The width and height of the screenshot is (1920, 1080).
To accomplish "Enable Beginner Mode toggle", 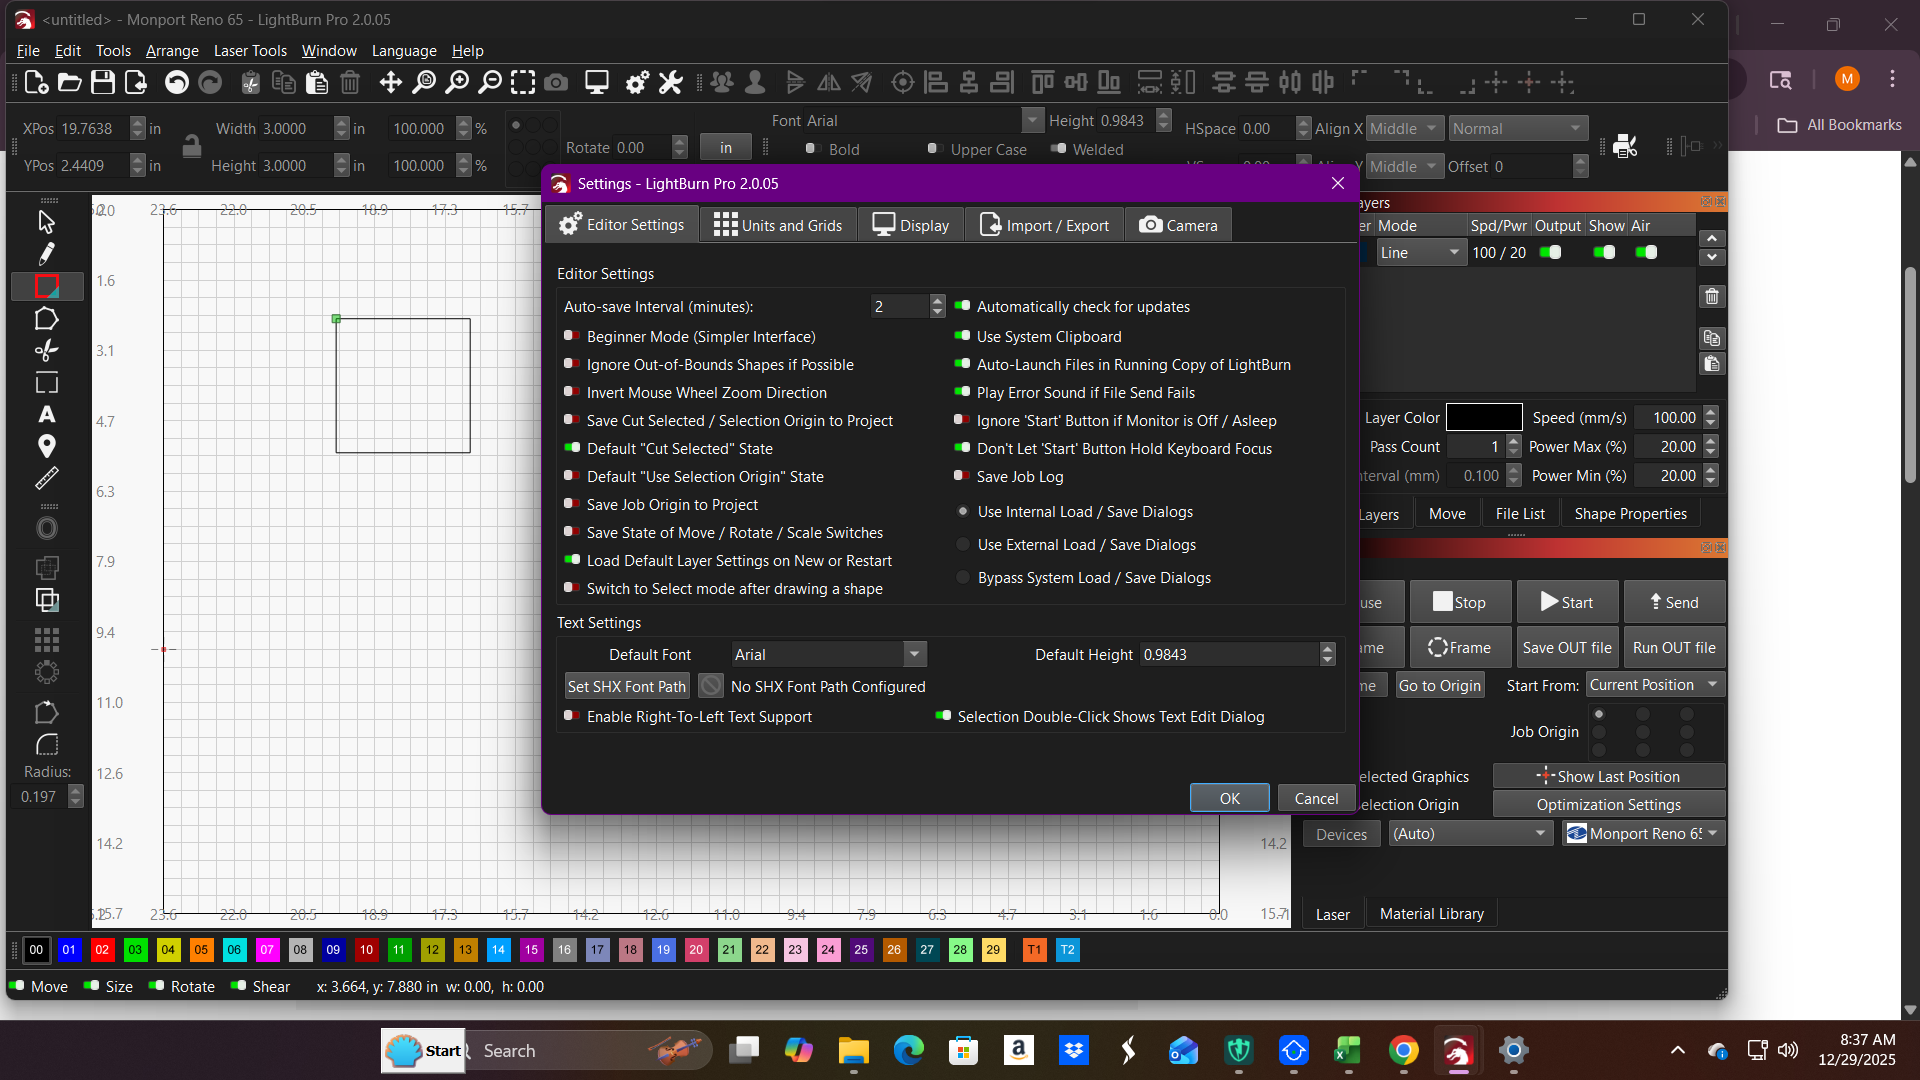I will (x=572, y=337).
